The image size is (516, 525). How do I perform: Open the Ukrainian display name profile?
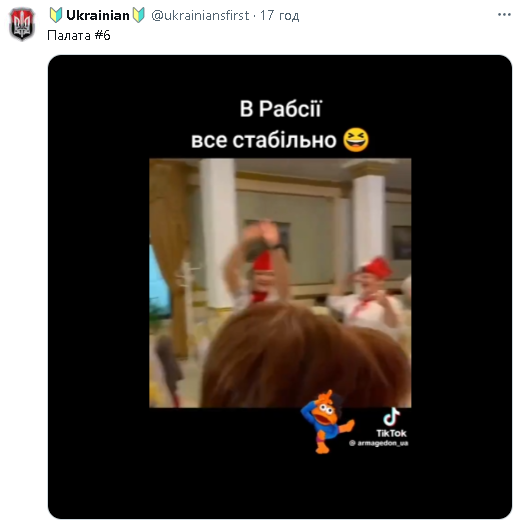coord(98,15)
